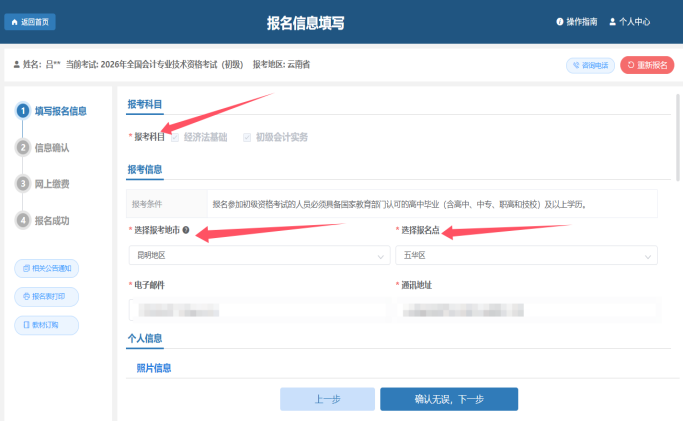Click the help icon beside 选择报考地市

[186, 230]
